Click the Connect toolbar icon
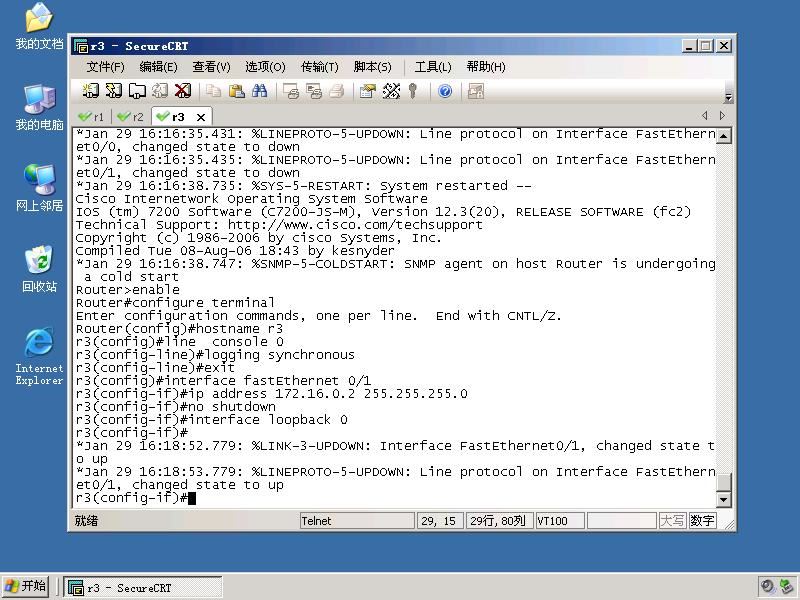Image resolution: width=800 pixels, height=600 pixels. pos(91,91)
